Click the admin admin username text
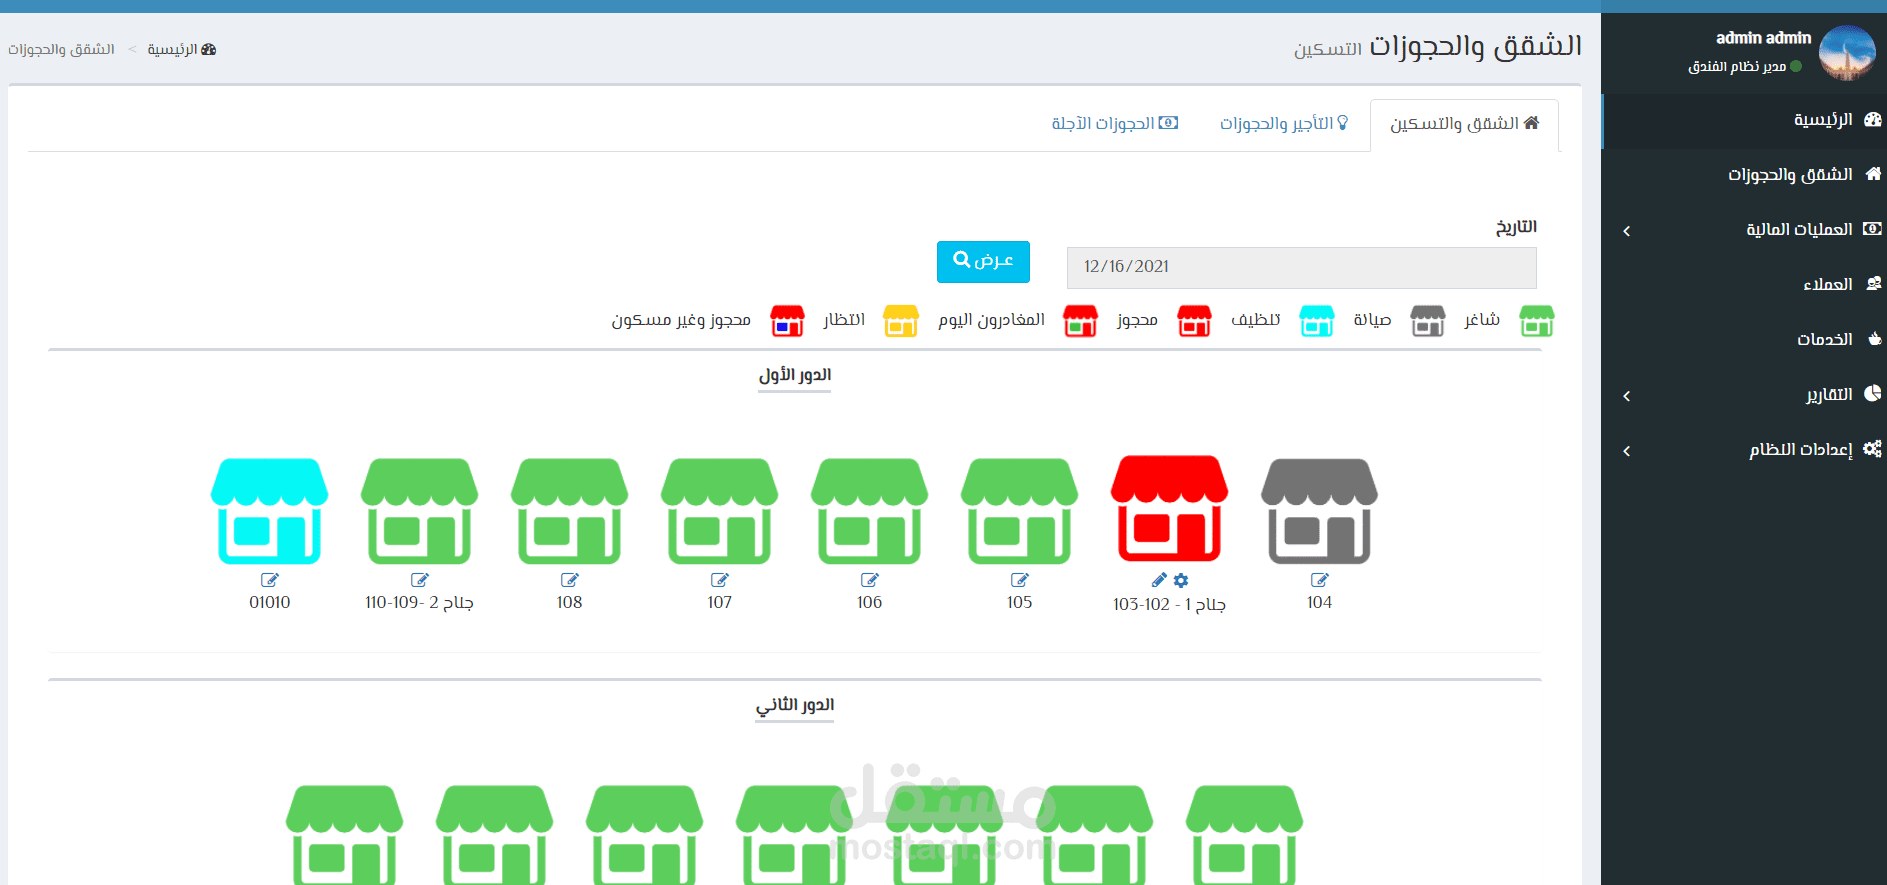The width and height of the screenshot is (1887, 885). [1763, 38]
